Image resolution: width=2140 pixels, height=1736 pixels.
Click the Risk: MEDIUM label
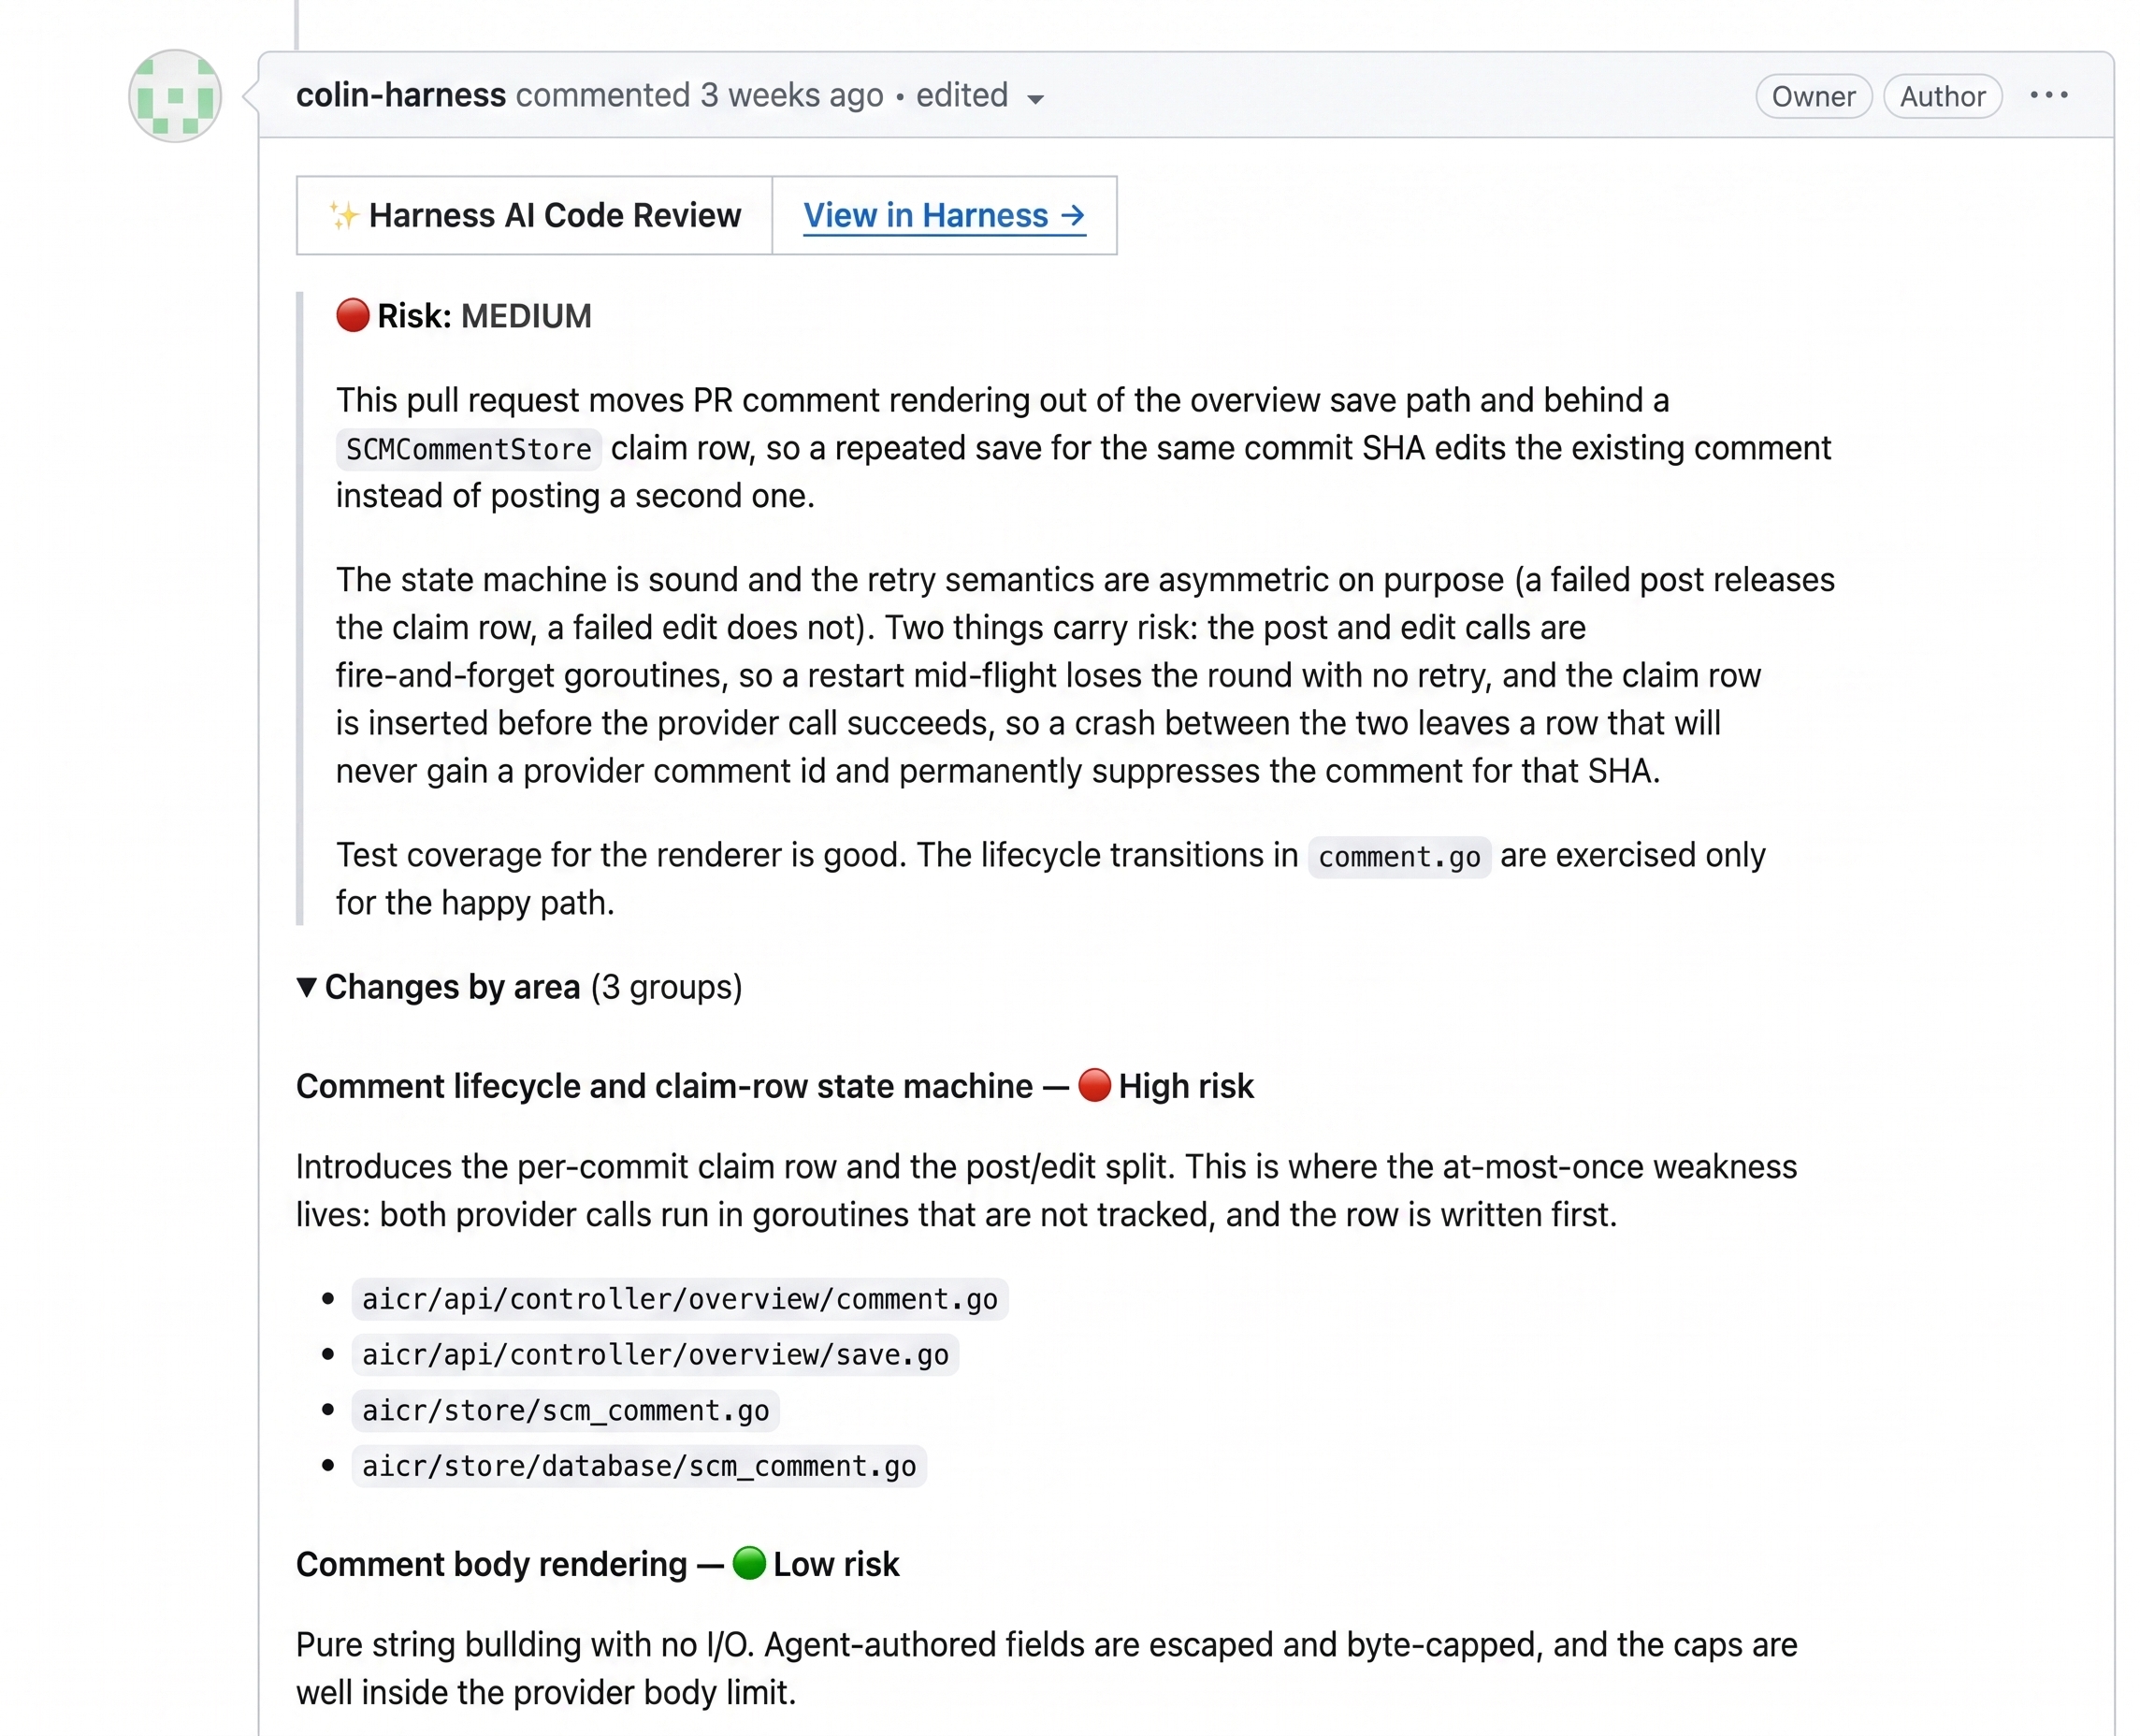[484, 316]
